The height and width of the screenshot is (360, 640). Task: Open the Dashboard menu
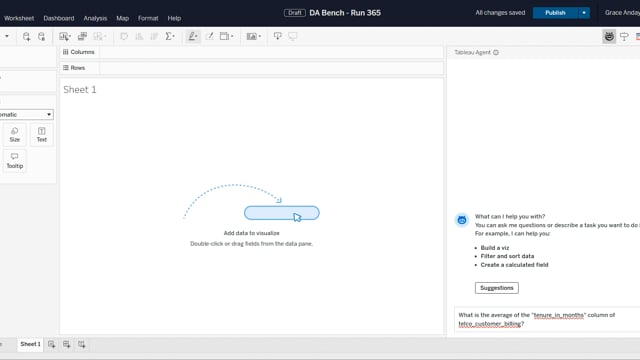pyautogui.click(x=59, y=18)
